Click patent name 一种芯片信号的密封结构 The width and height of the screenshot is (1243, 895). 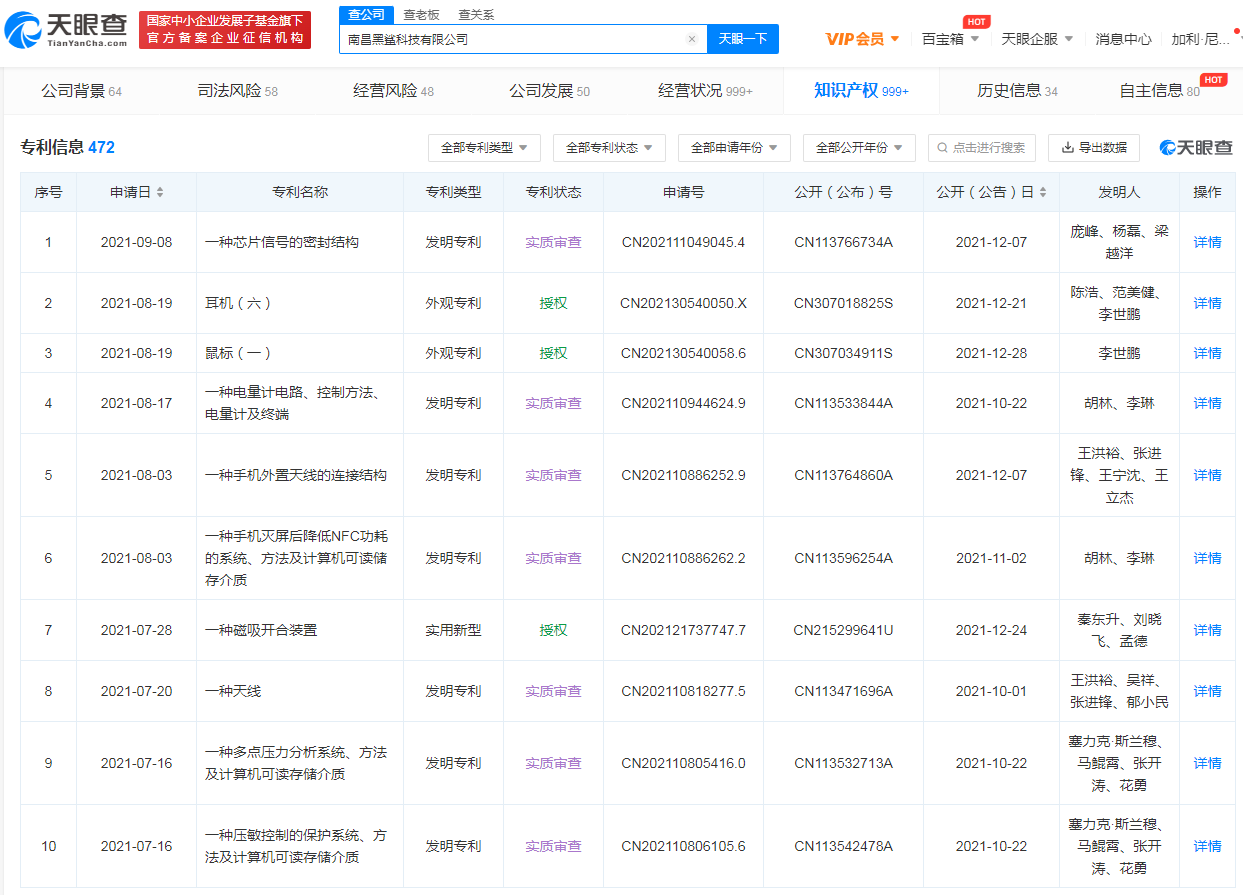click(x=281, y=242)
